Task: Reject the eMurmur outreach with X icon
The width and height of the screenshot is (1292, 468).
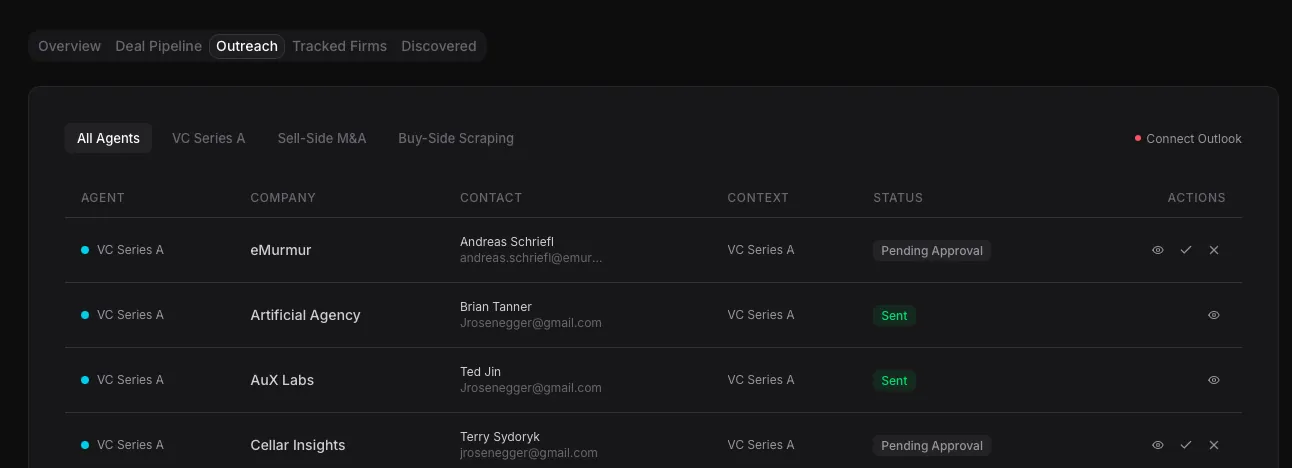Action: click(x=1214, y=250)
